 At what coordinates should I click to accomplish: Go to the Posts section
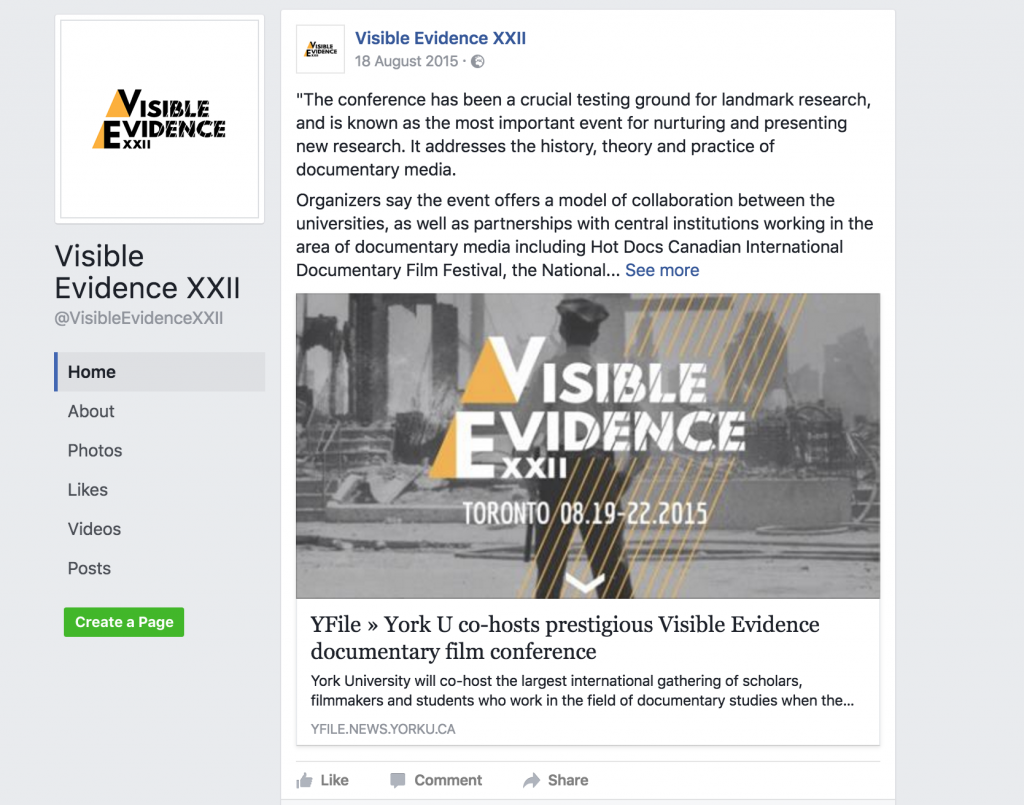tap(89, 568)
